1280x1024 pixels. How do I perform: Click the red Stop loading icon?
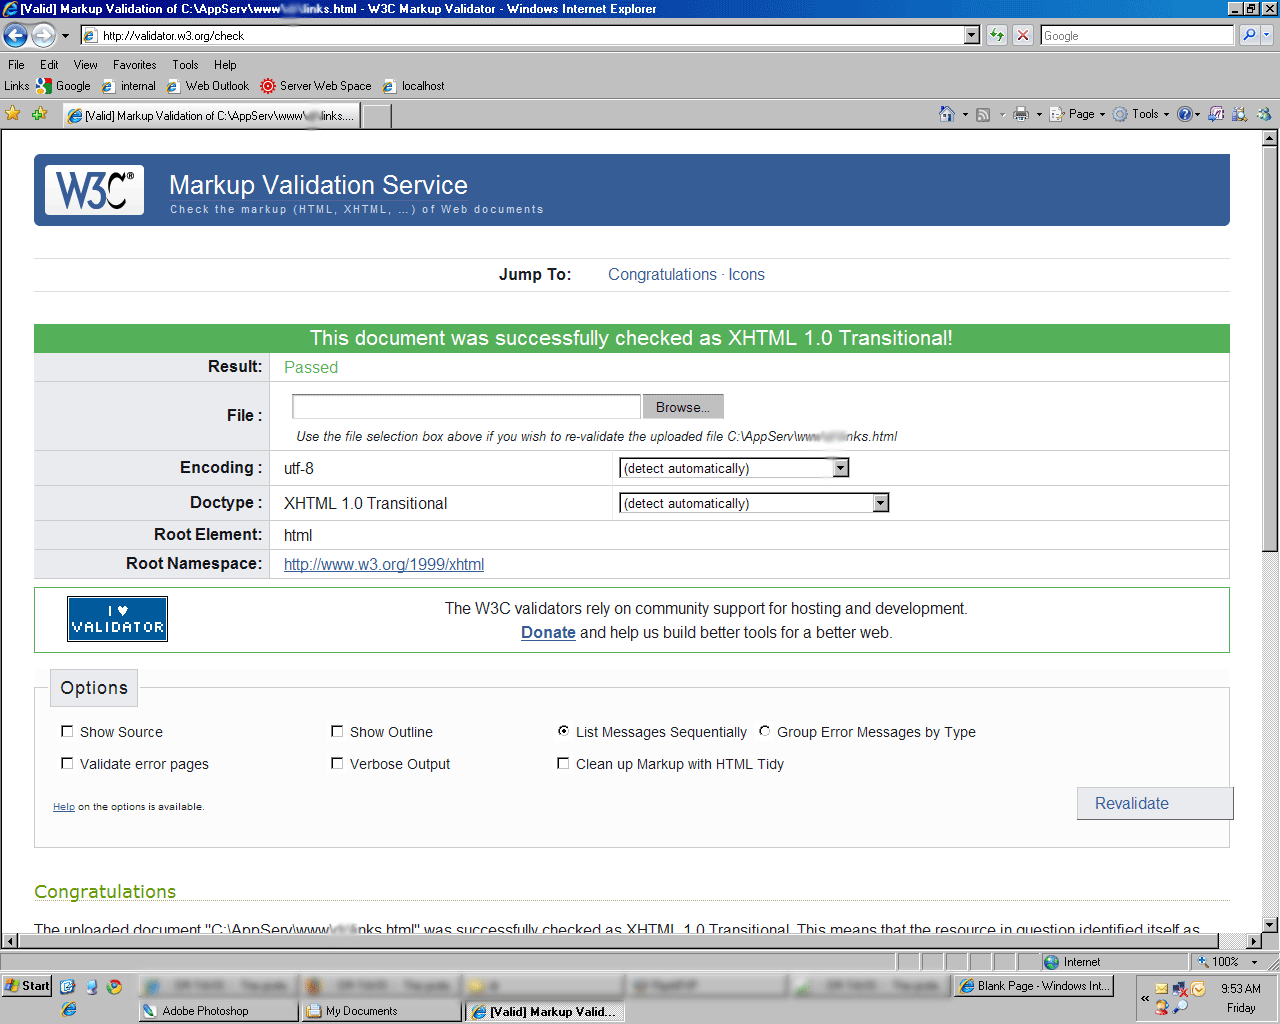click(x=1022, y=36)
